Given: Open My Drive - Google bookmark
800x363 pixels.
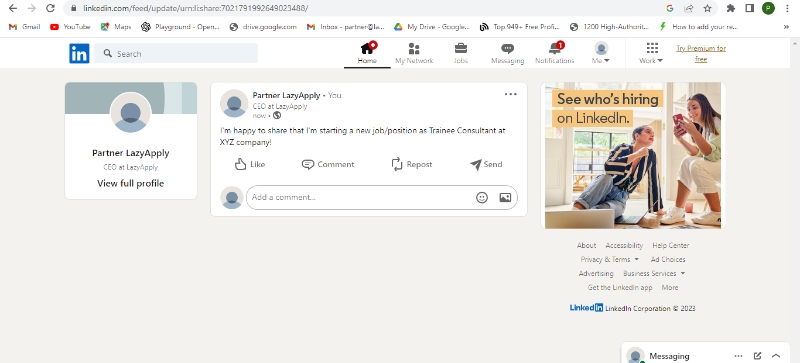Looking at the screenshot, I should click(432, 27).
